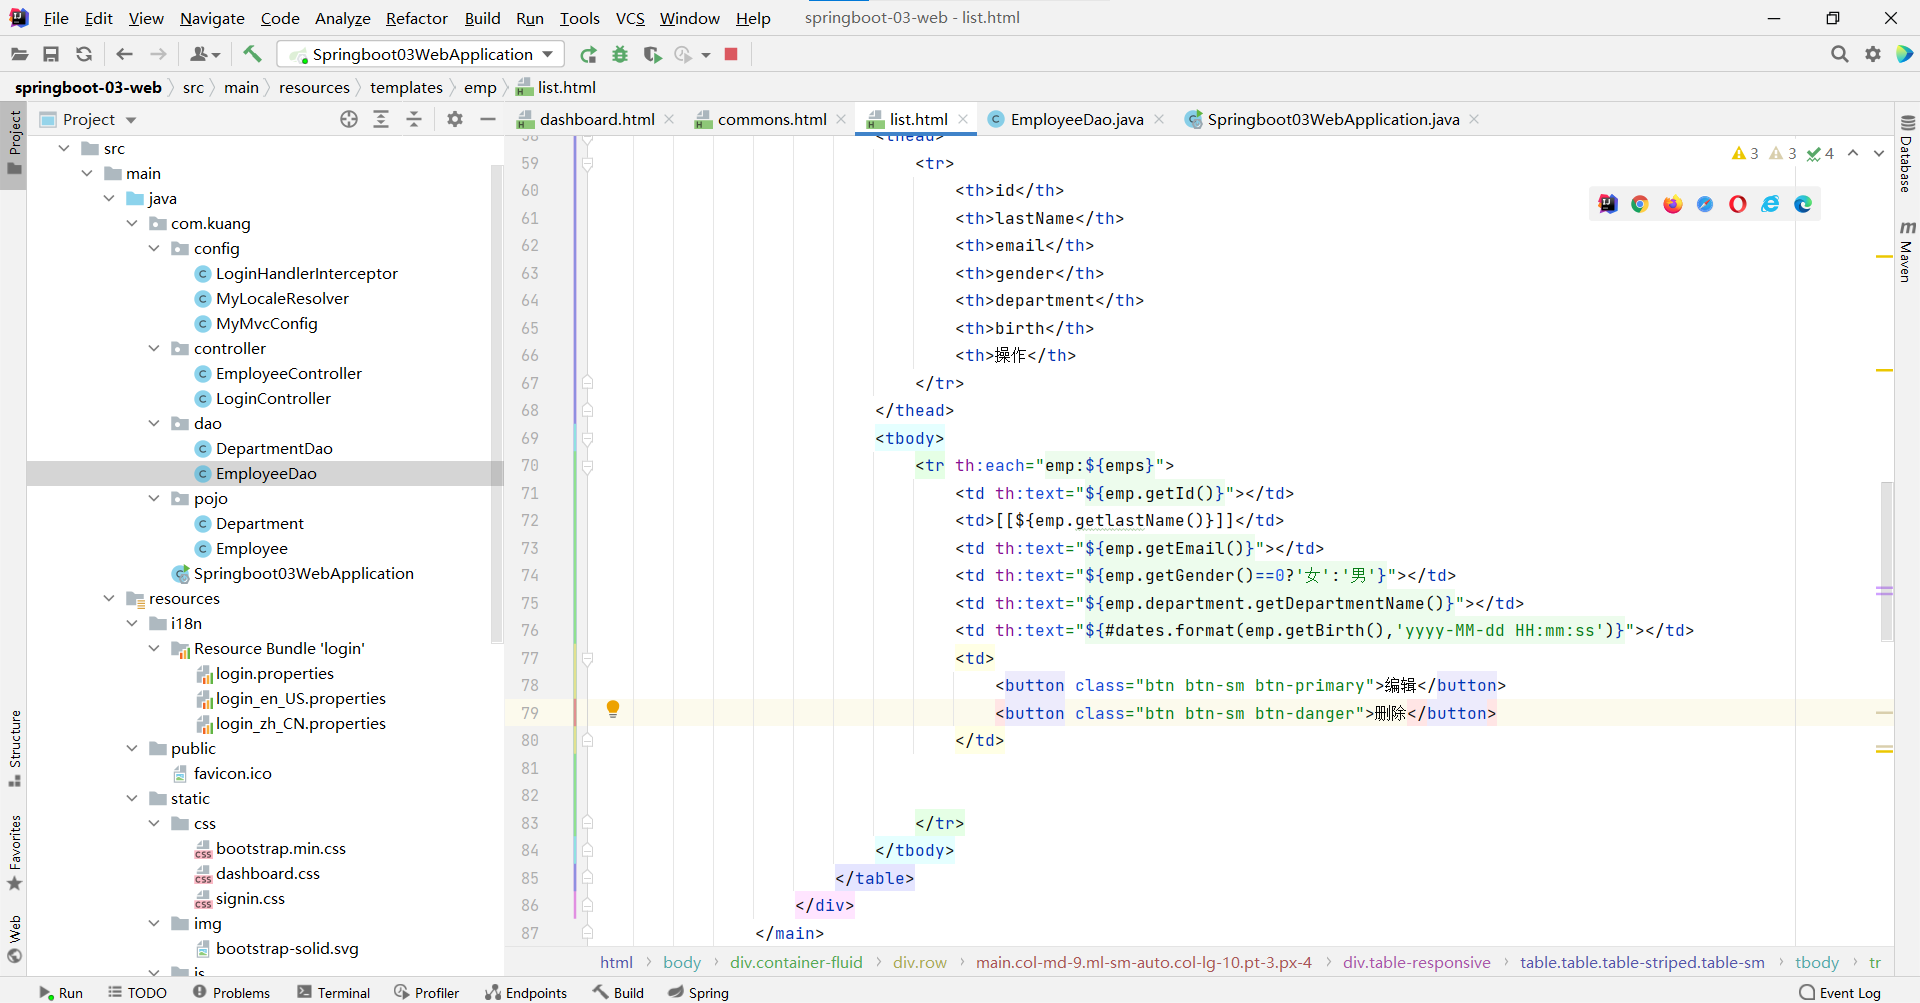The width and height of the screenshot is (1920, 1003).
Task: Close the list.html editor tab
Action: [963, 119]
